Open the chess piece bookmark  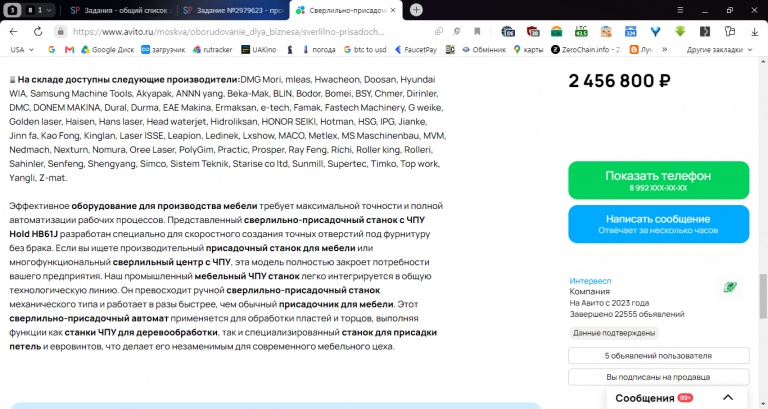290,49
